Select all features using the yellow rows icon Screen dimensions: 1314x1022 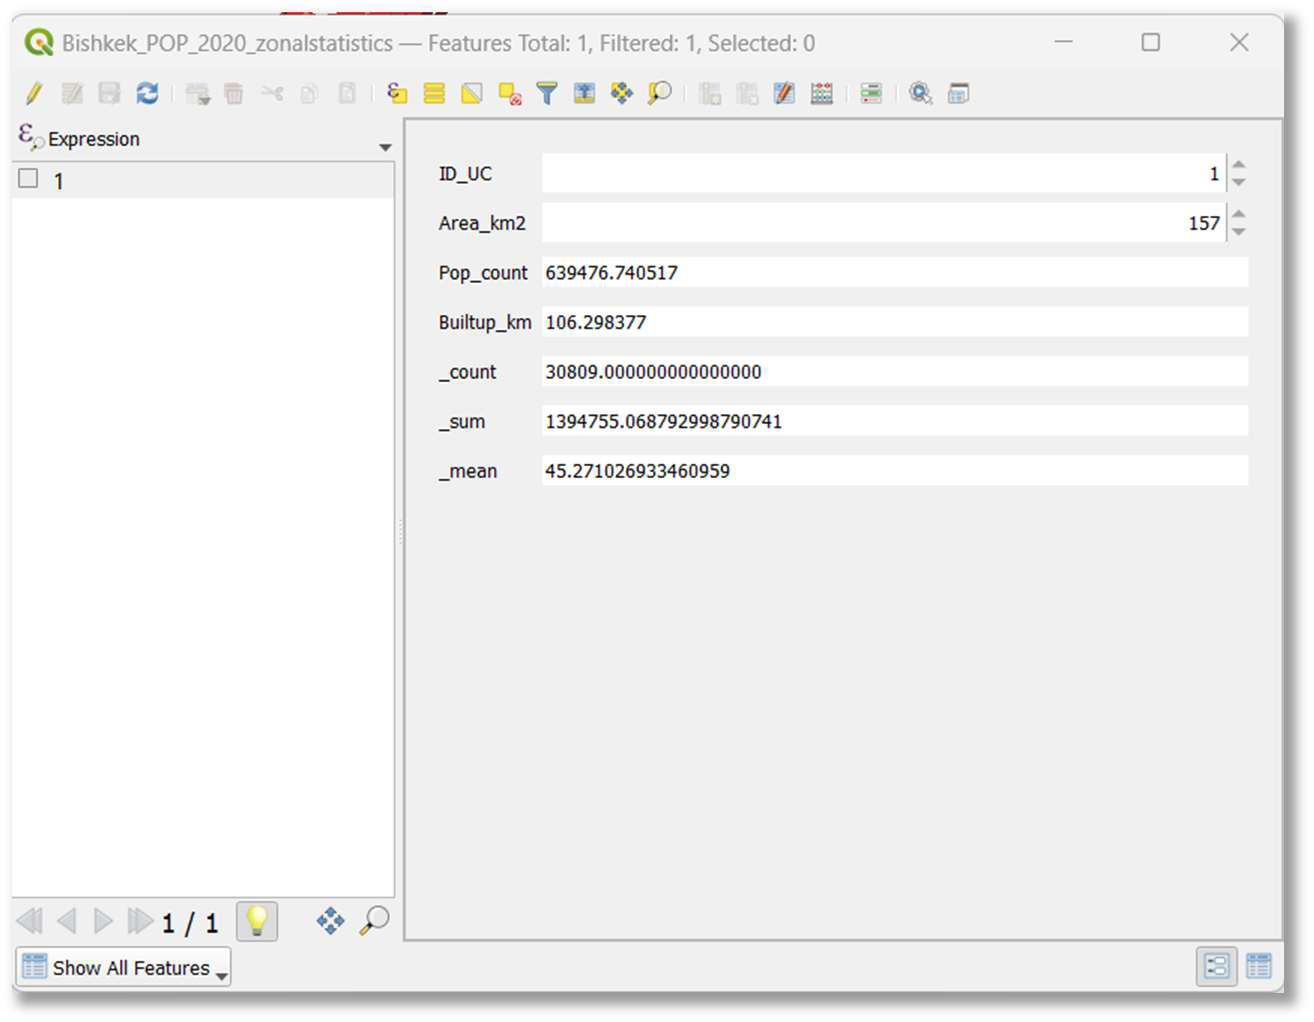point(434,94)
